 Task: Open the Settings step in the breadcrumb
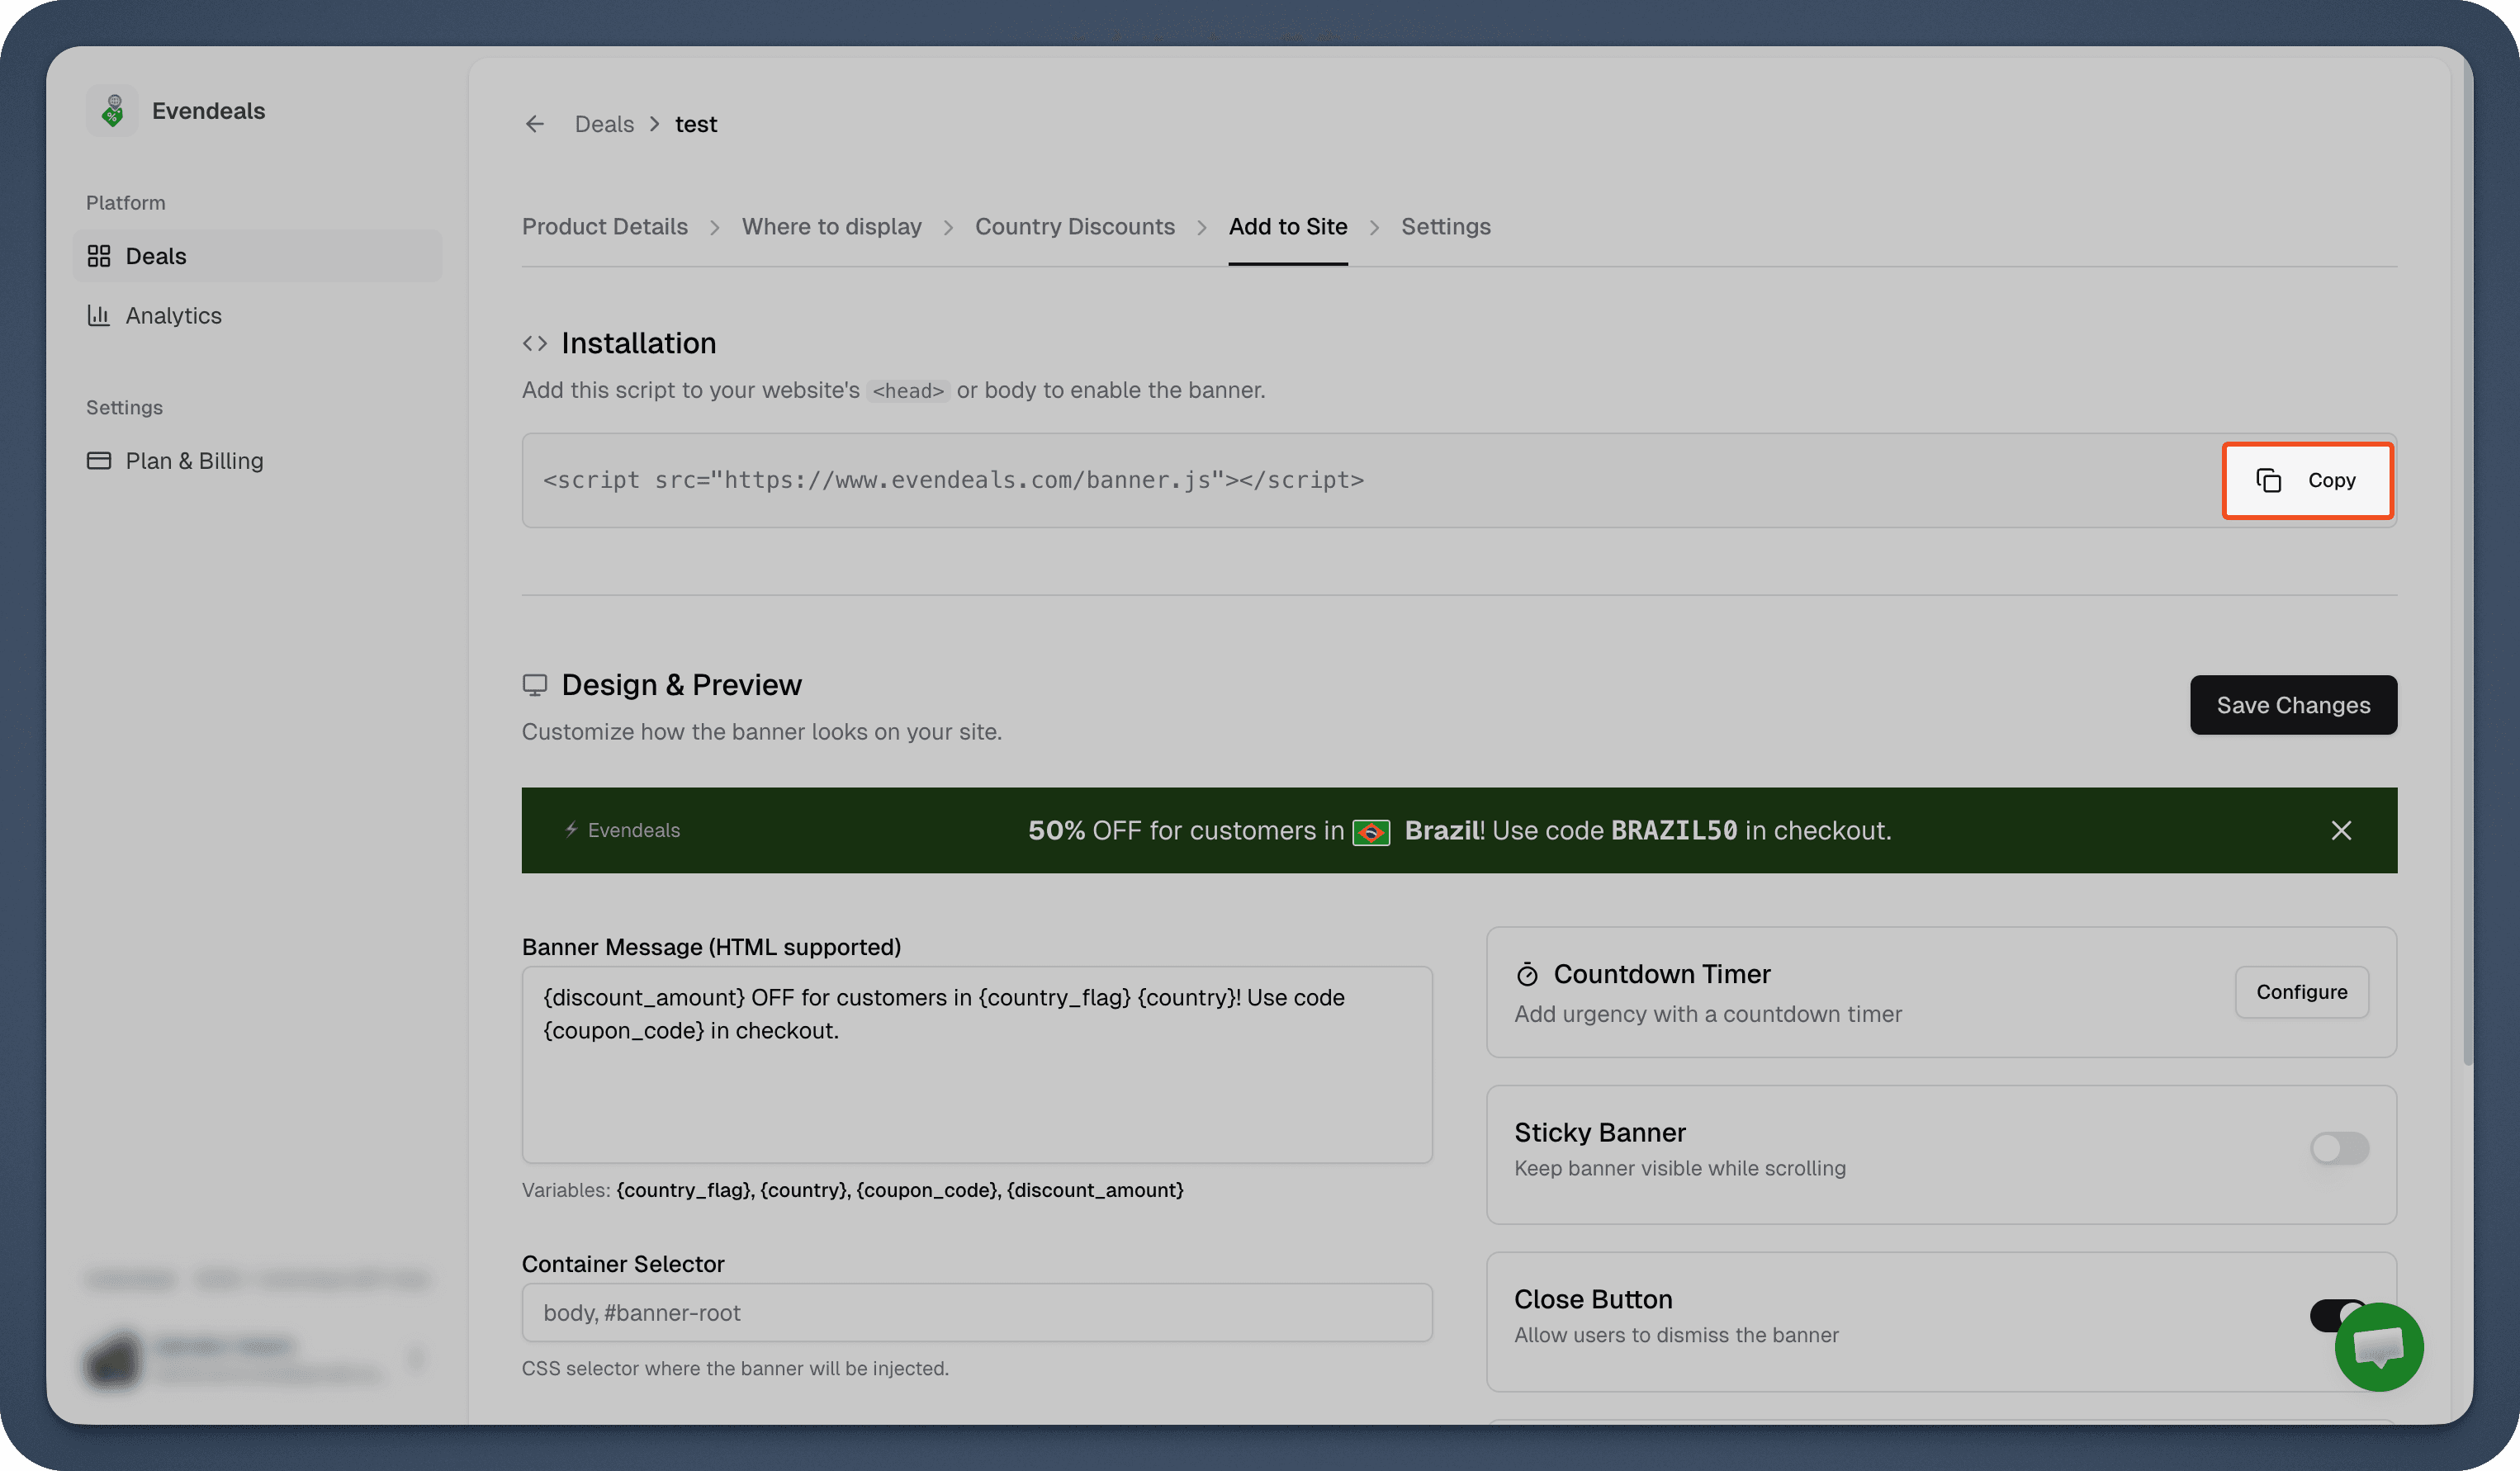tap(1446, 226)
